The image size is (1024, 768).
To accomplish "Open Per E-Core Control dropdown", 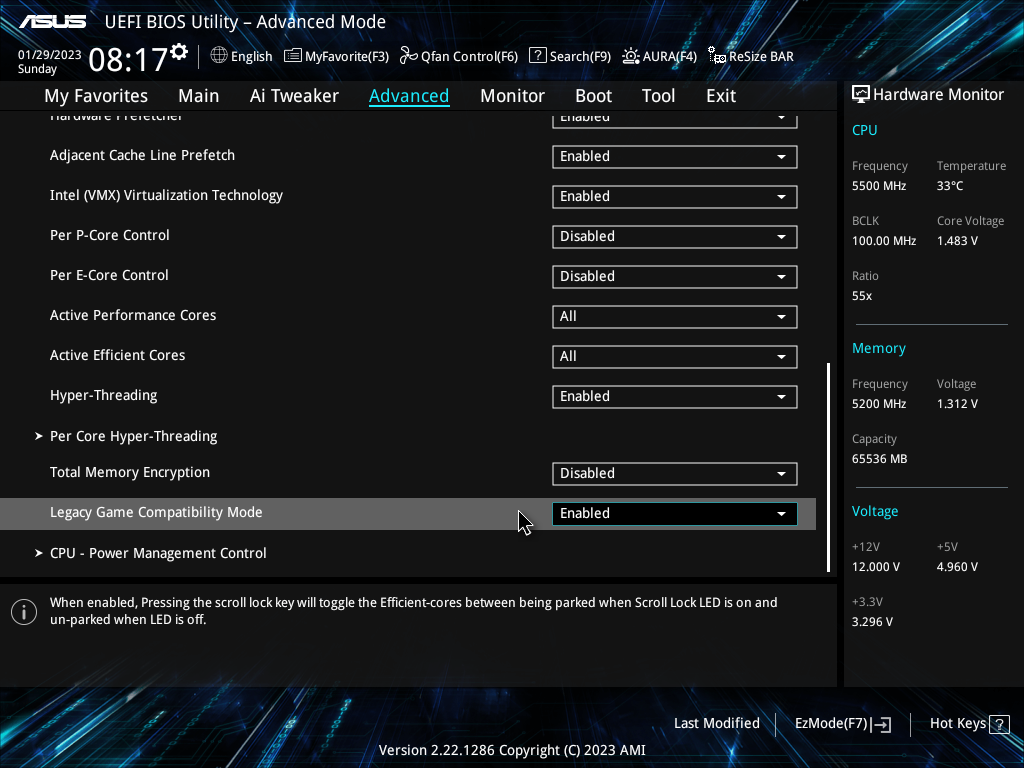I will point(675,276).
